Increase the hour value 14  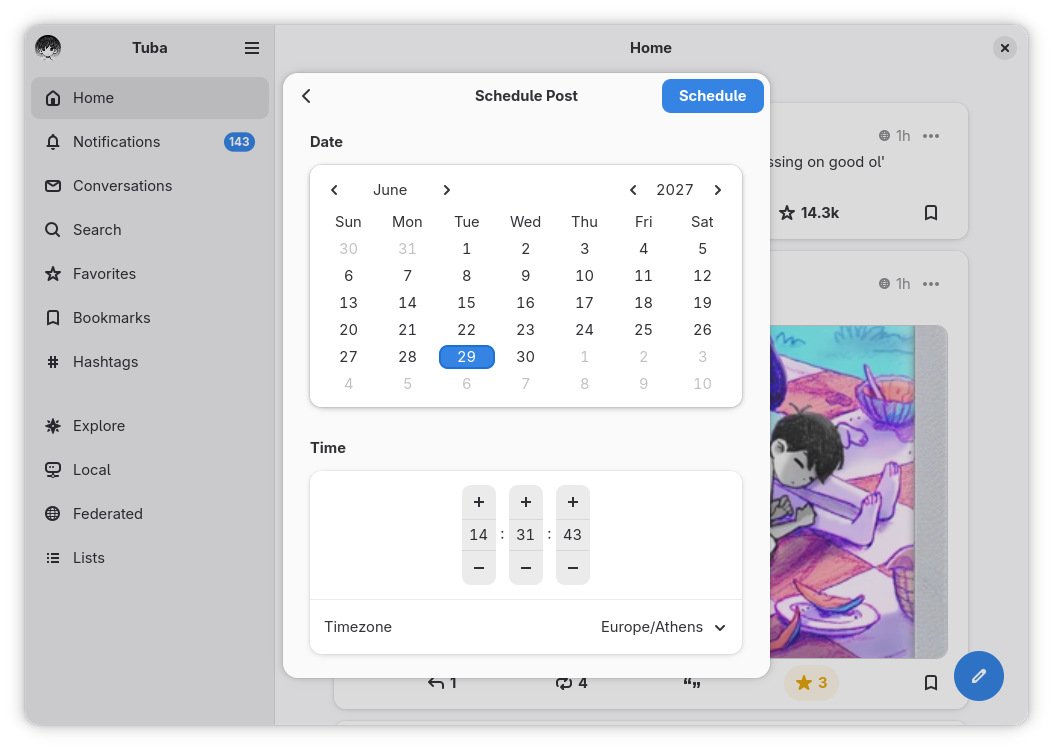pos(479,502)
